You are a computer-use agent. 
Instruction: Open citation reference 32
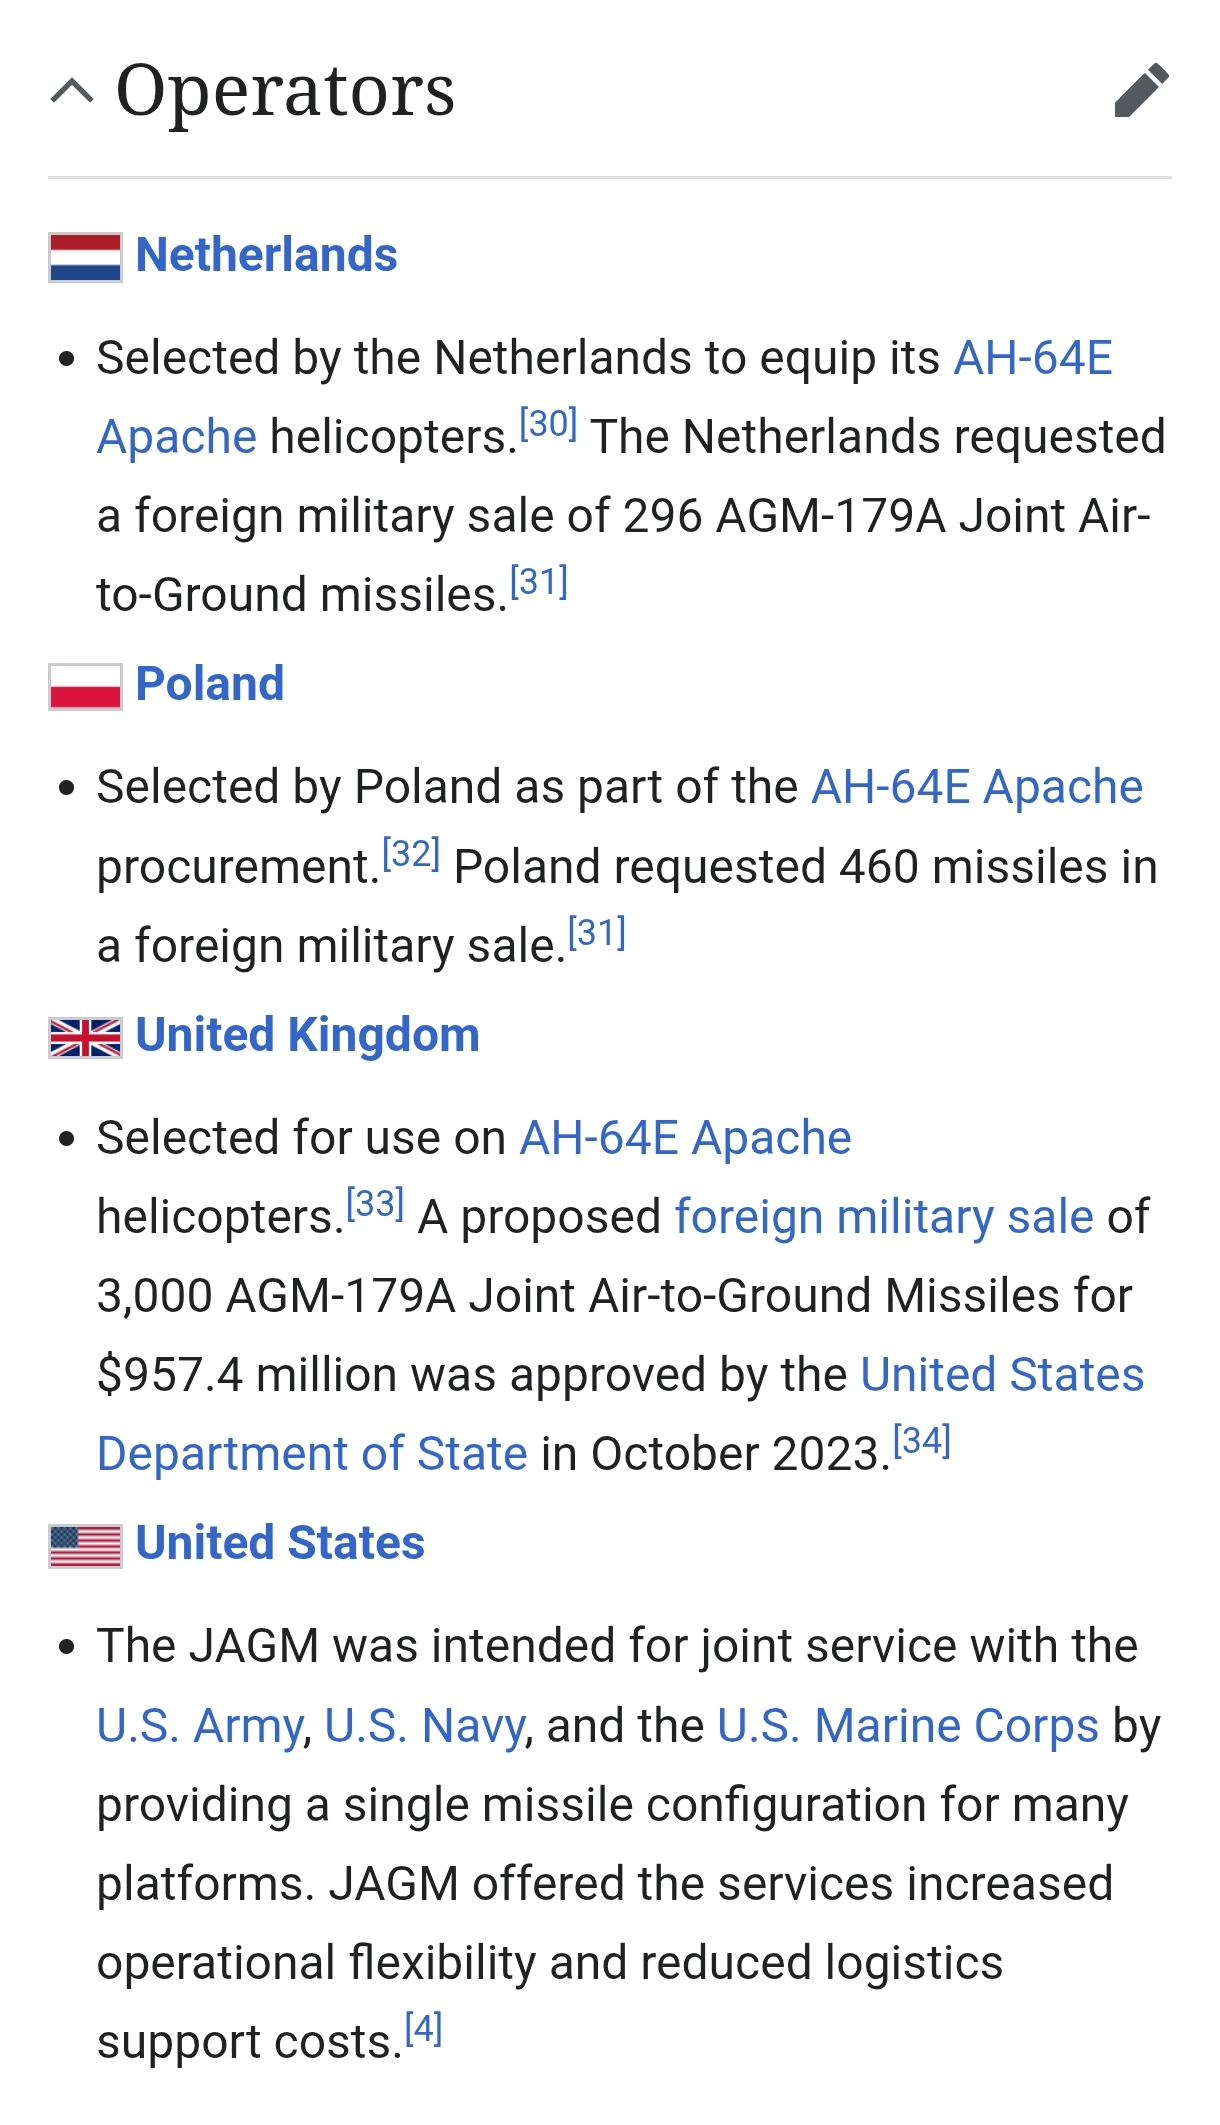(411, 853)
